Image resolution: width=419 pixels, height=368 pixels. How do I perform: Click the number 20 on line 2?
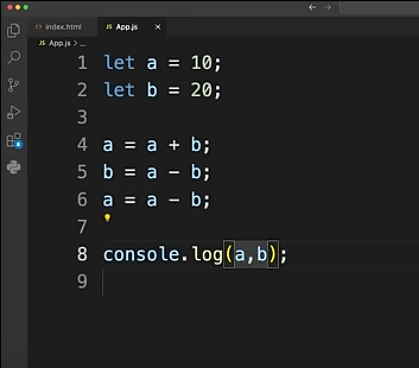pos(201,90)
